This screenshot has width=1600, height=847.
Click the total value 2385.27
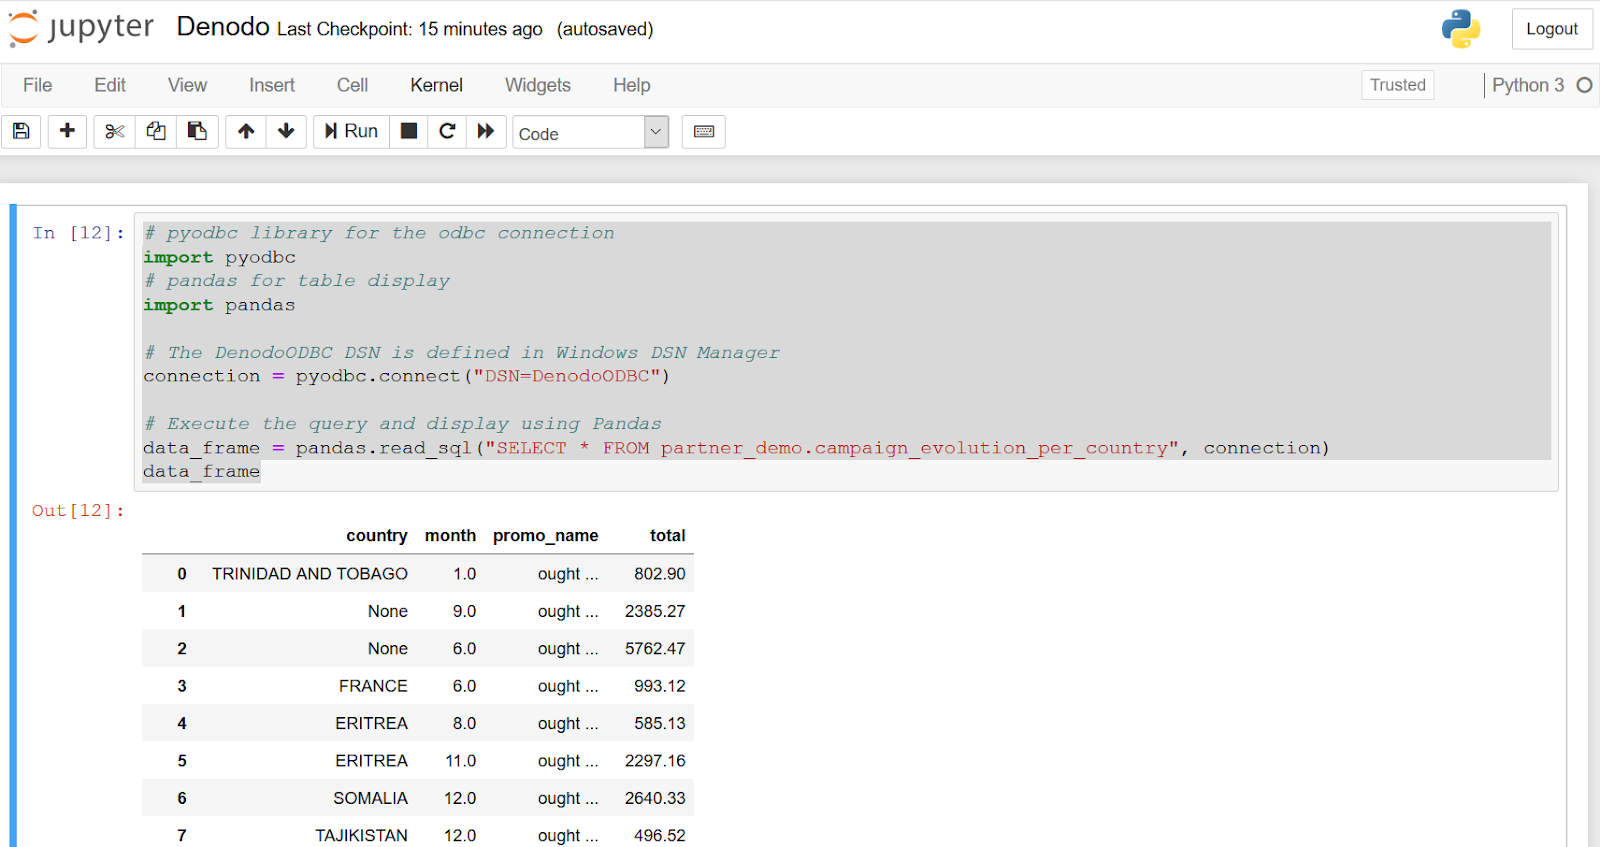[x=655, y=611]
